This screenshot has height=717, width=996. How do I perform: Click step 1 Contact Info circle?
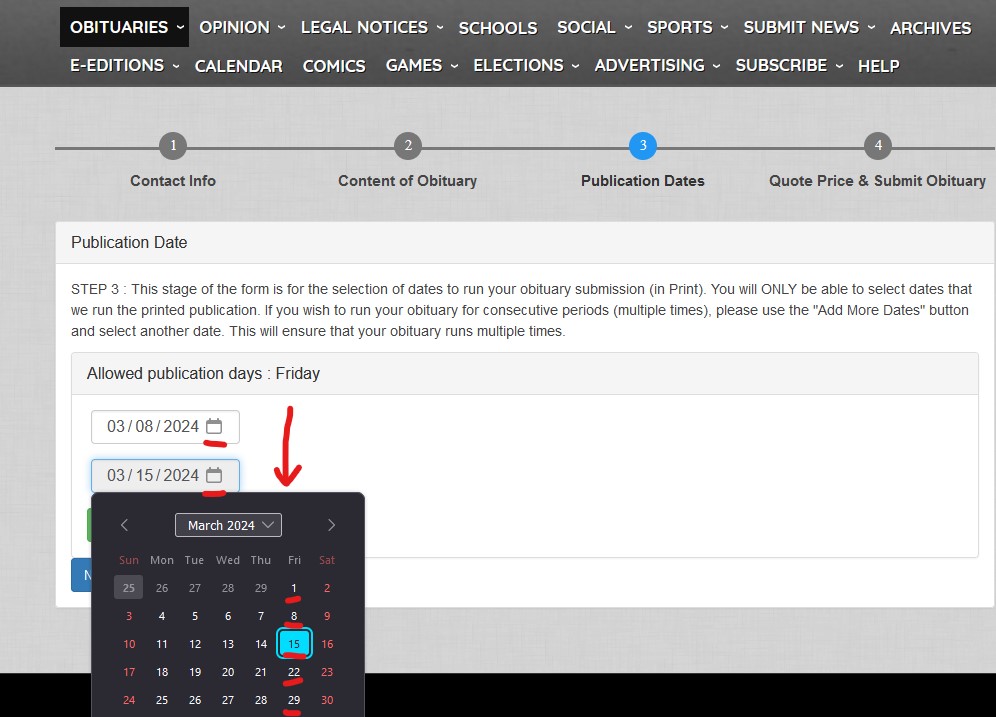click(x=173, y=146)
